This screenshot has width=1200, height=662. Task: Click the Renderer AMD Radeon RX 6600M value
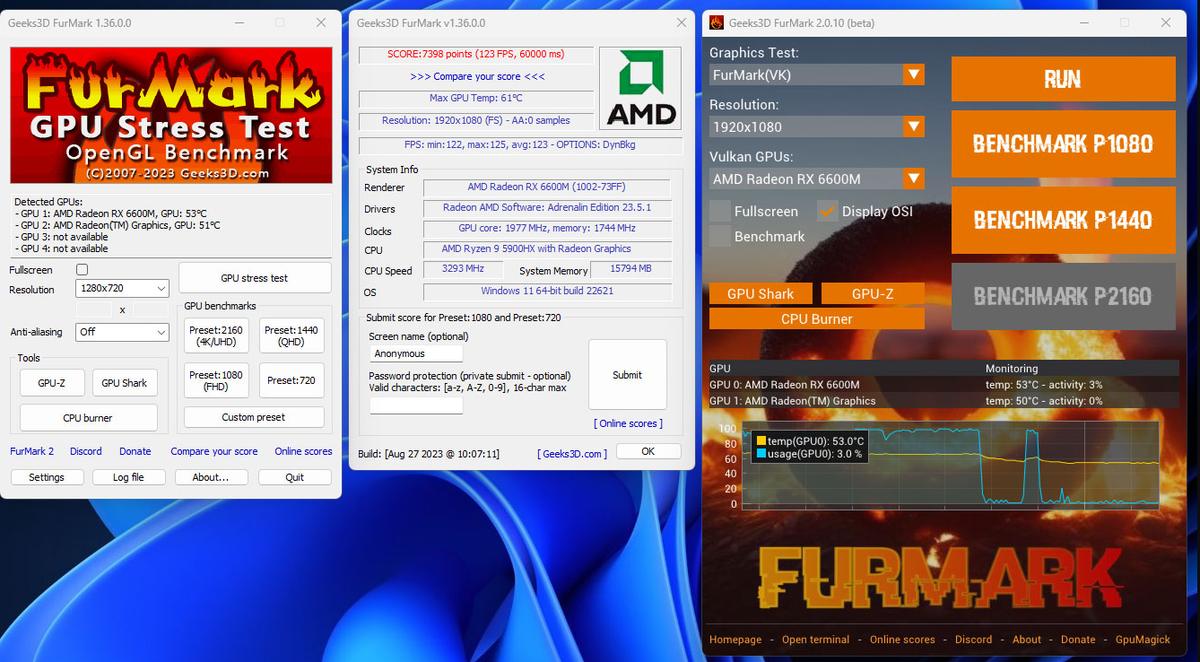pos(546,187)
